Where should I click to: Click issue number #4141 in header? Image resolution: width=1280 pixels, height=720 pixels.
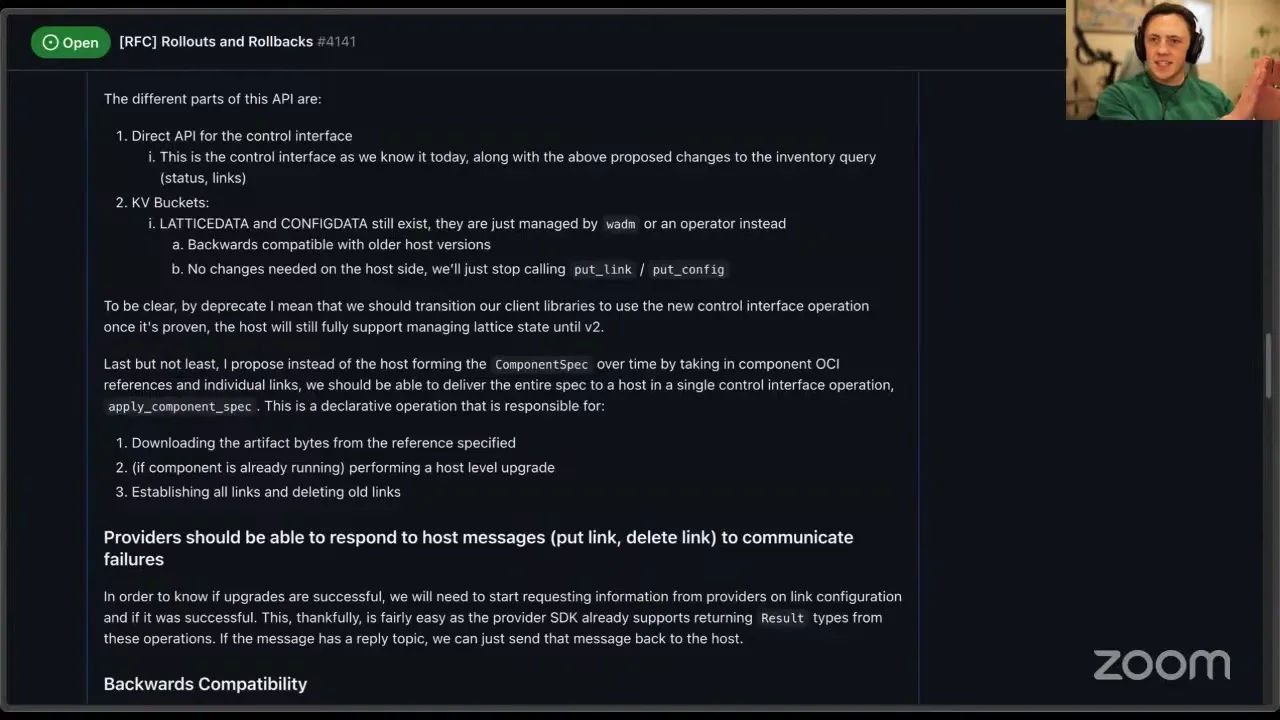click(x=336, y=41)
